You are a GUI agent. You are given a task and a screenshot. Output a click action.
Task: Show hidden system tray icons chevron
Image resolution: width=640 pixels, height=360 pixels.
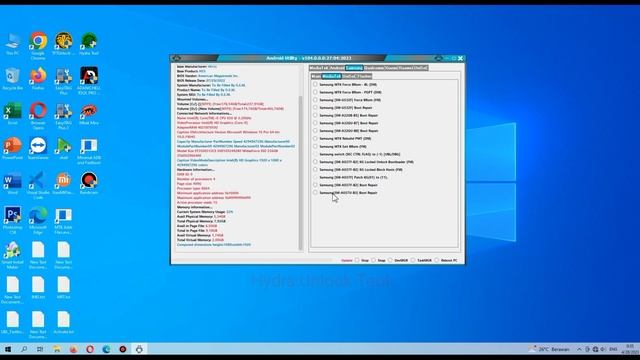tap(579, 349)
